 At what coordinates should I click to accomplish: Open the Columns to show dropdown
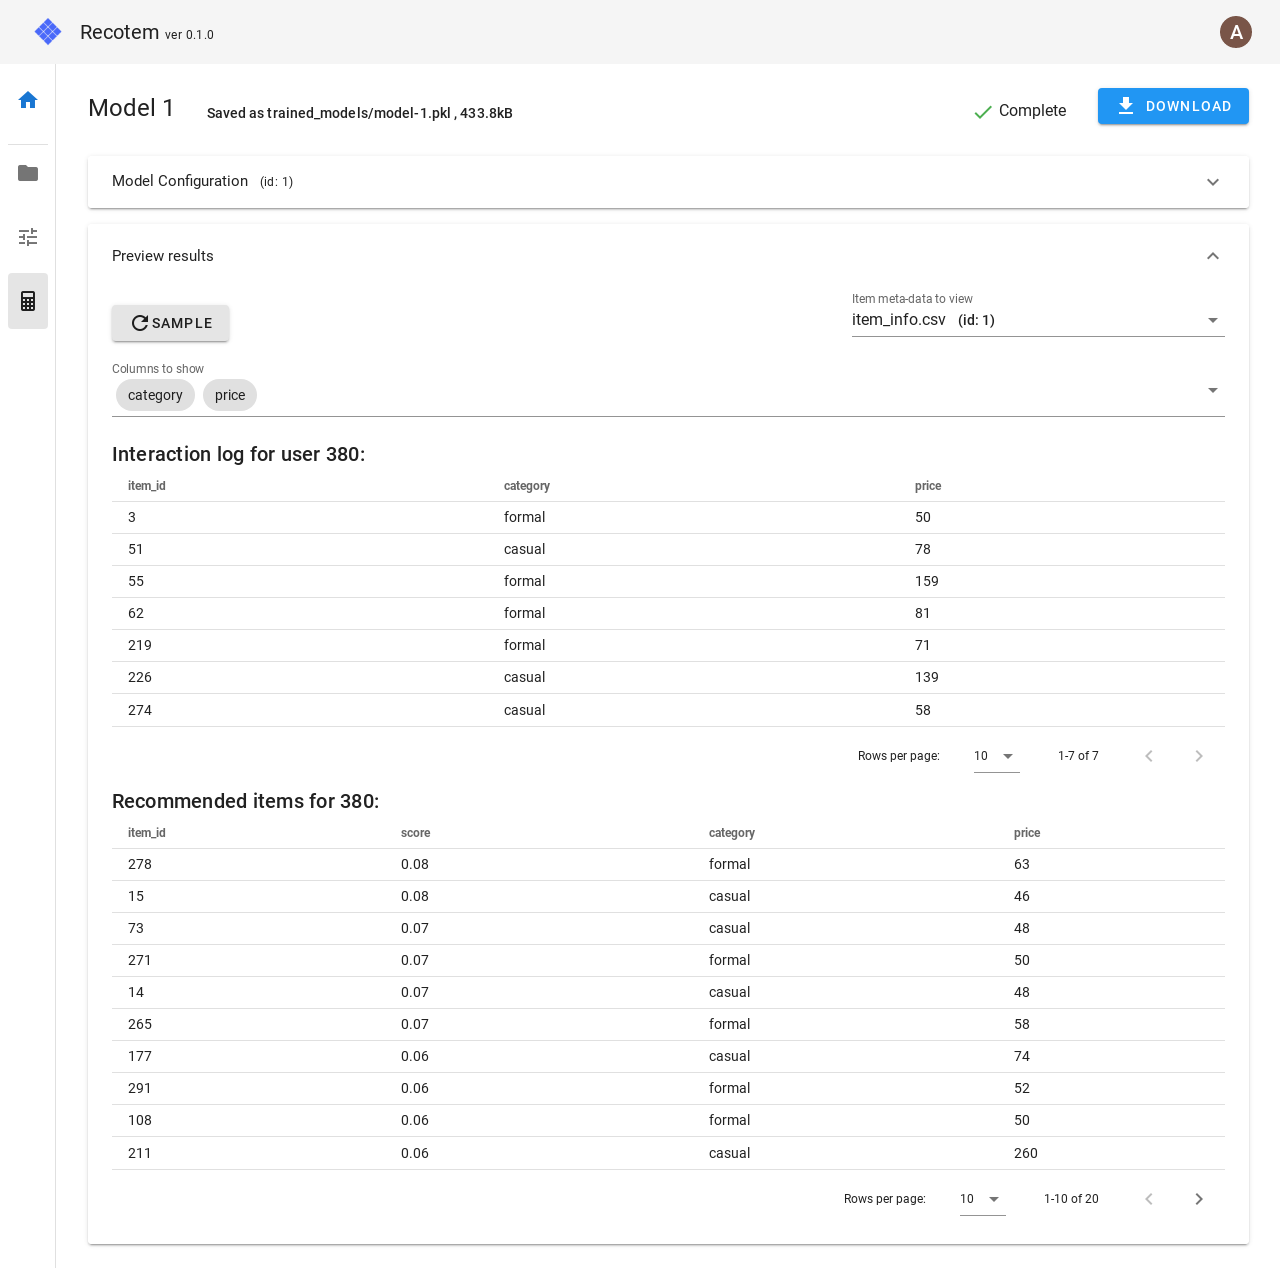1211,390
